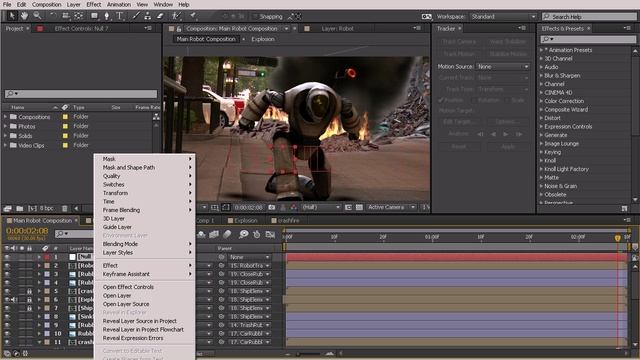Select the Puppet Pin tool
640x360 pixels.
(x=192, y=16)
